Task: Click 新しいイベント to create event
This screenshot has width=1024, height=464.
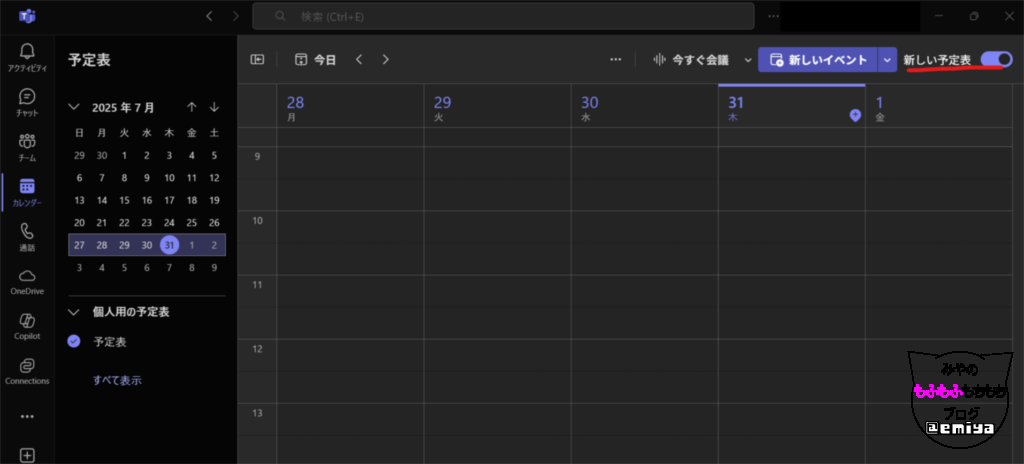Action: click(x=817, y=60)
